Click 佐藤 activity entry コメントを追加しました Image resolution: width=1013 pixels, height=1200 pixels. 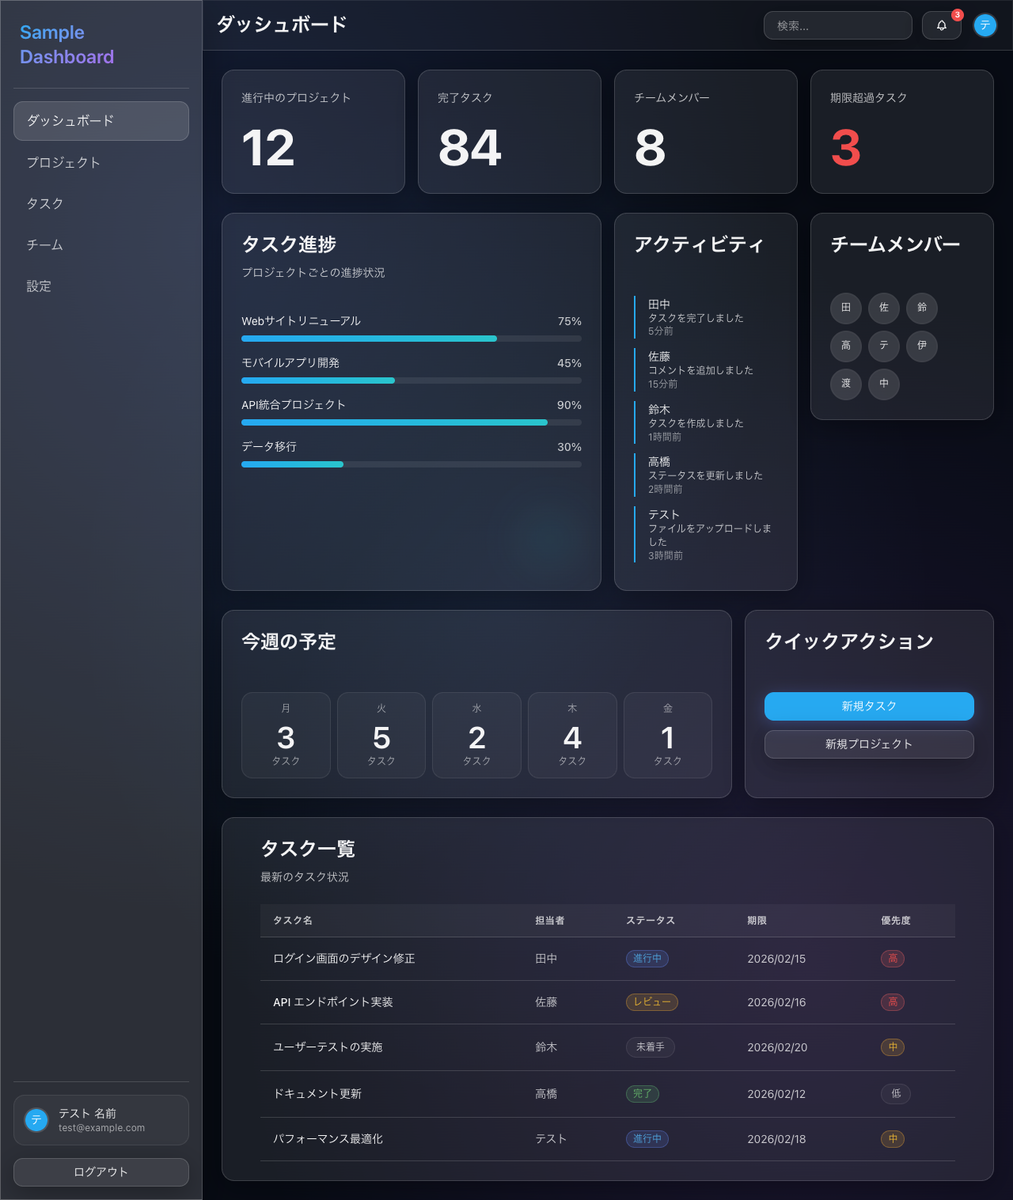tap(706, 370)
